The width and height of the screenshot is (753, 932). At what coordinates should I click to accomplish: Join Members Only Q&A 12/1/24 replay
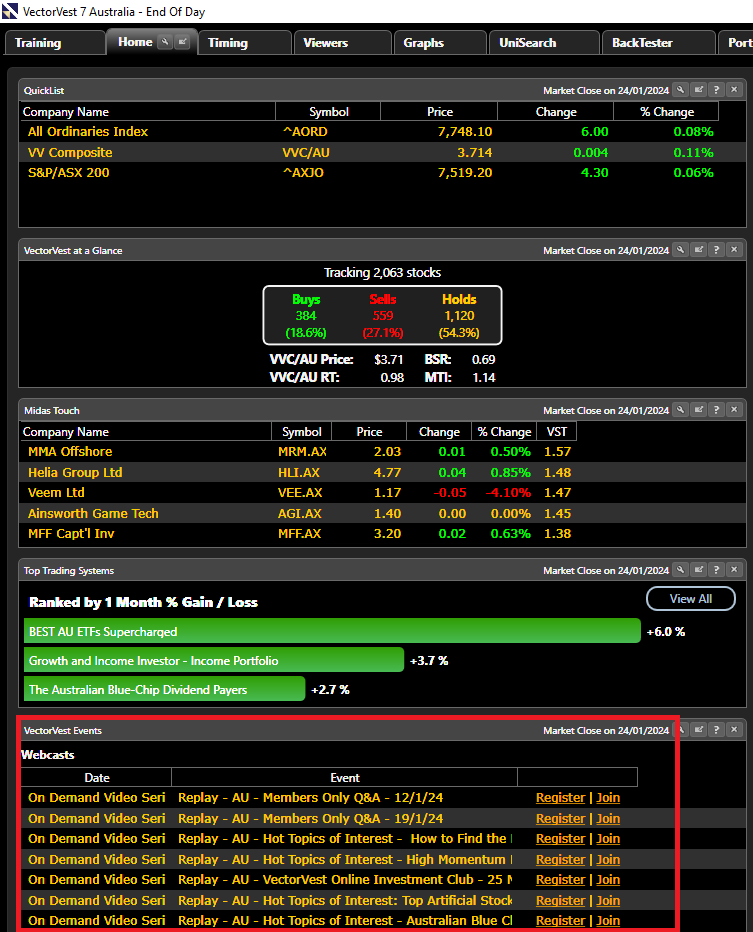[x=608, y=798]
